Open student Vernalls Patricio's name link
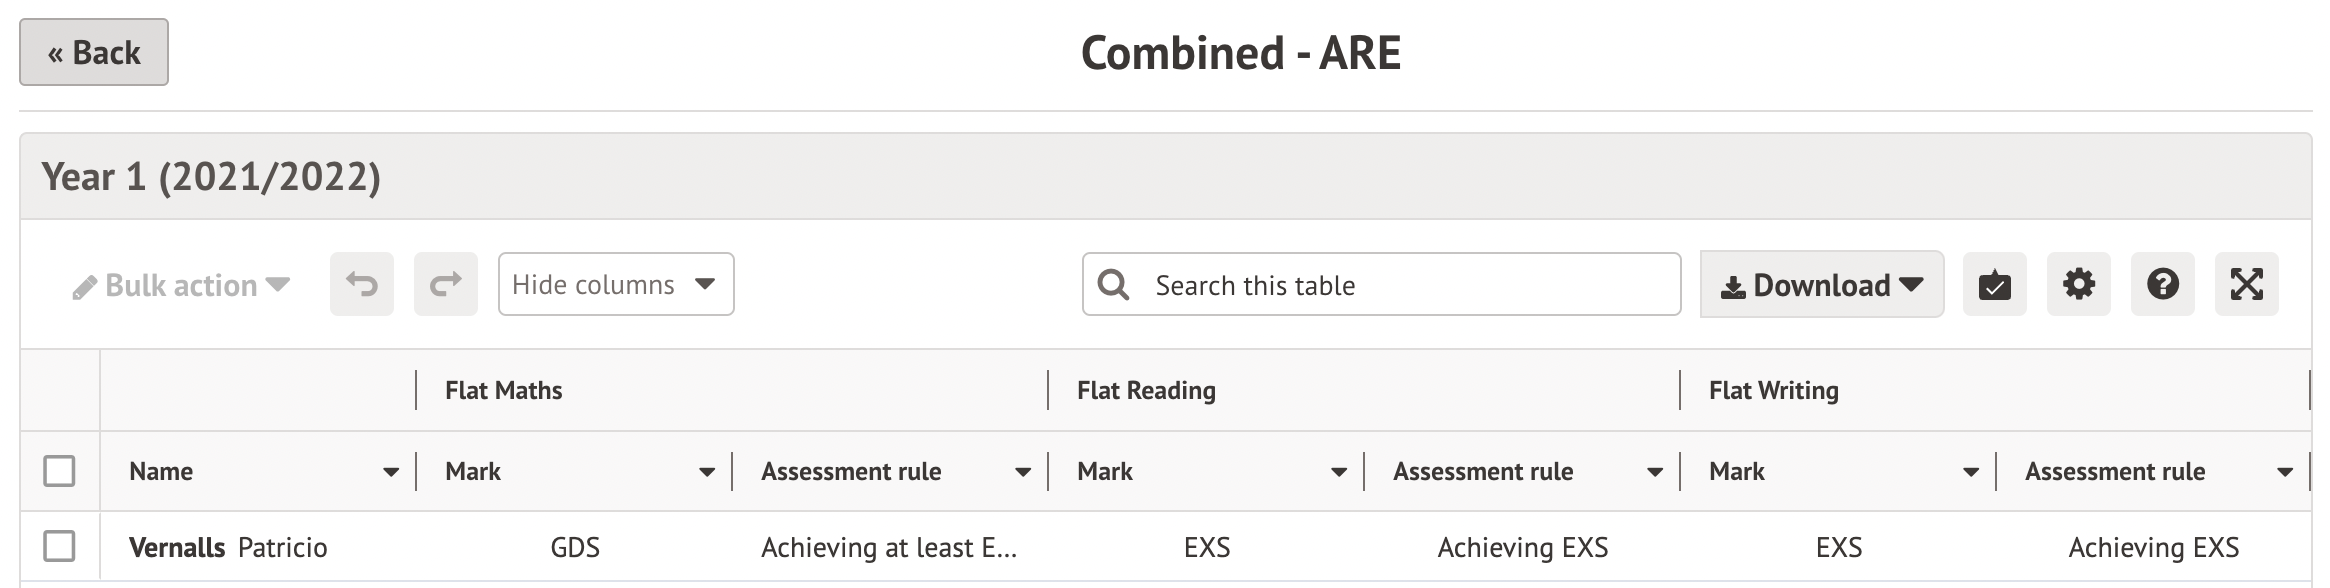Screen dimensions: 2330x588 pos(228,548)
